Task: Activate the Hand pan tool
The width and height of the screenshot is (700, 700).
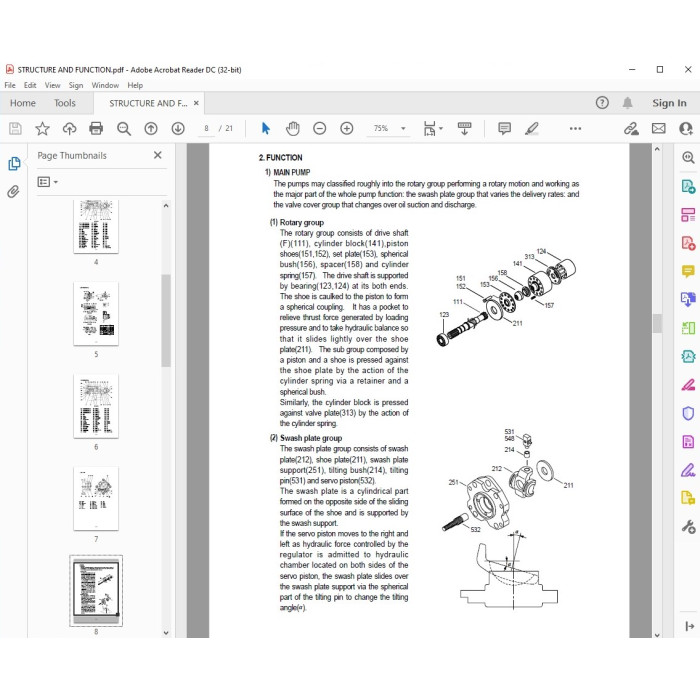Action: pyautogui.click(x=292, y=129)
